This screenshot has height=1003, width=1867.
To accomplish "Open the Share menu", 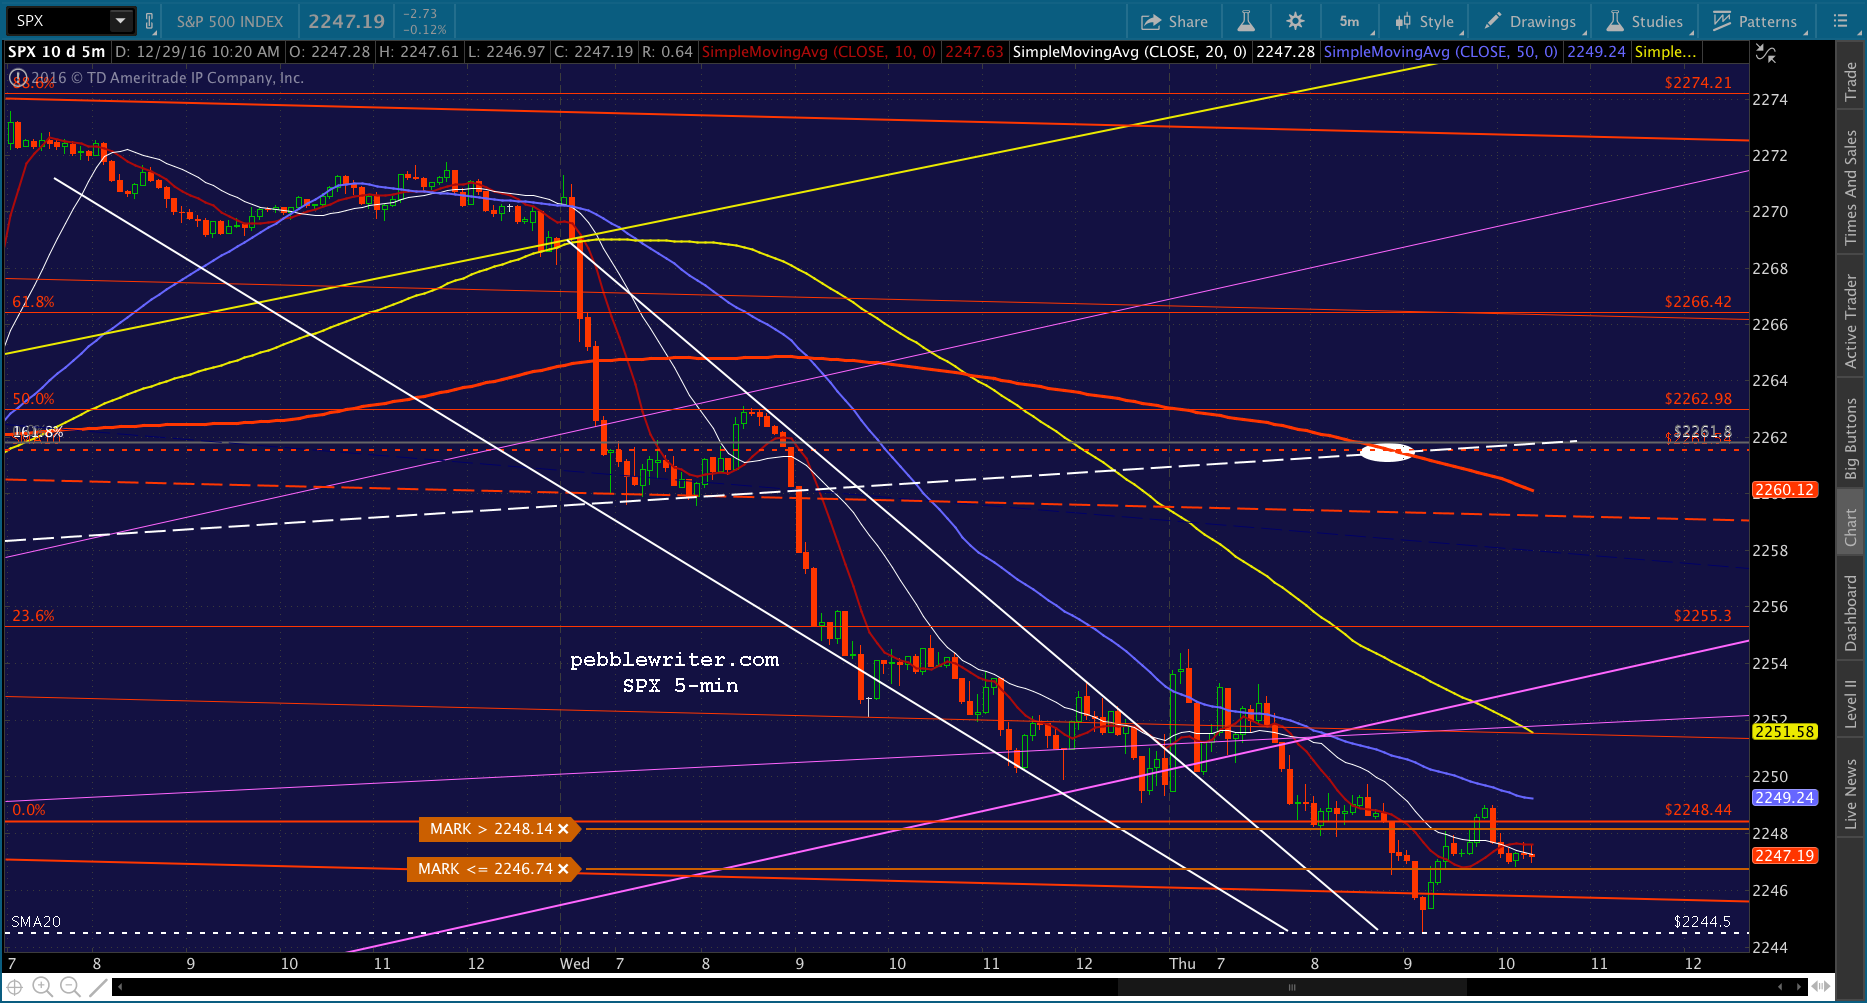I will click(1174, 21).
